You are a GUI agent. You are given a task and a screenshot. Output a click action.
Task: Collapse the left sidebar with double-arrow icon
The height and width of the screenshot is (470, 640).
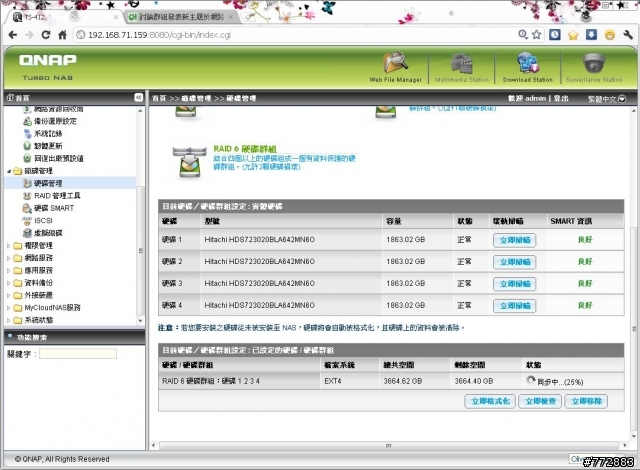[138, 98]
